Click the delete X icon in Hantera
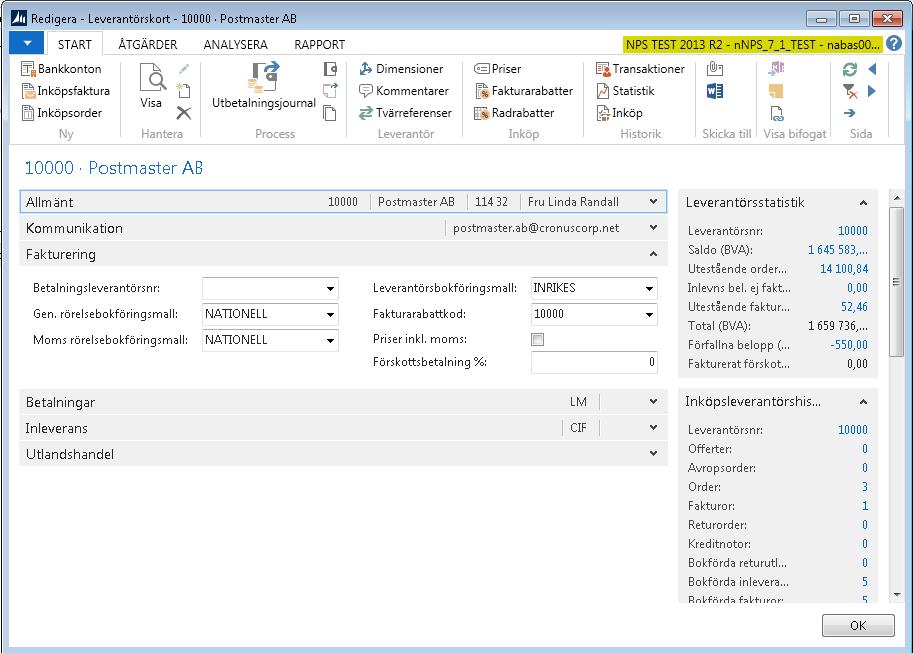913x653 pixels. [x=184, y=113]
